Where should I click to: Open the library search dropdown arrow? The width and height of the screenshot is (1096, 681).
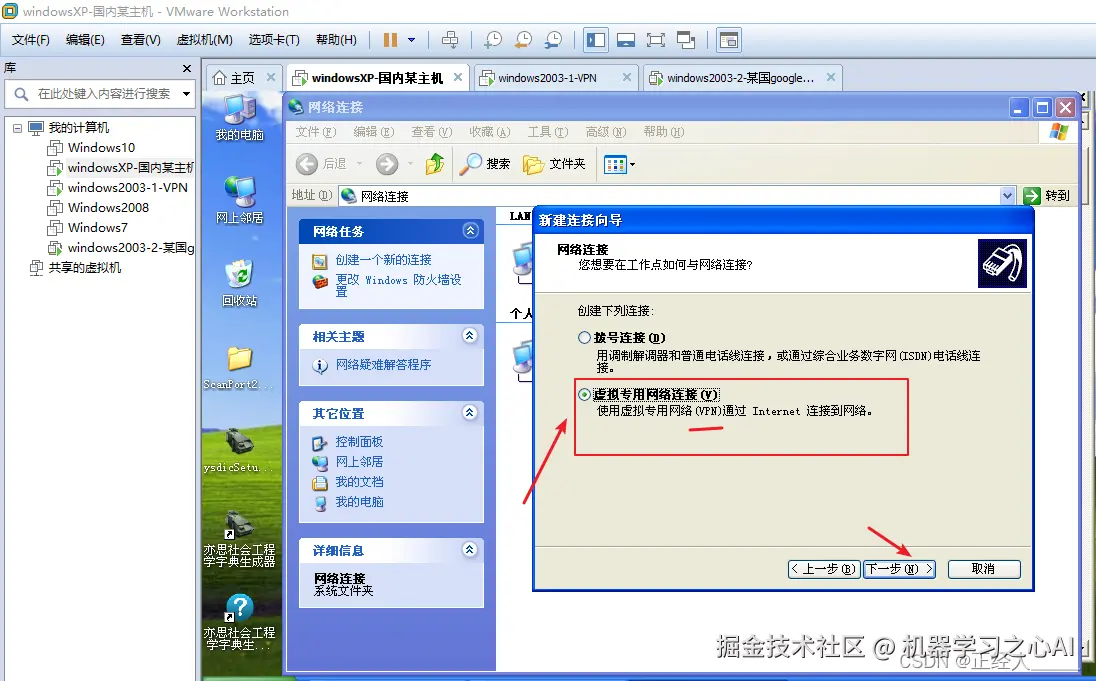pyautogui.click(x=186, y=94)
